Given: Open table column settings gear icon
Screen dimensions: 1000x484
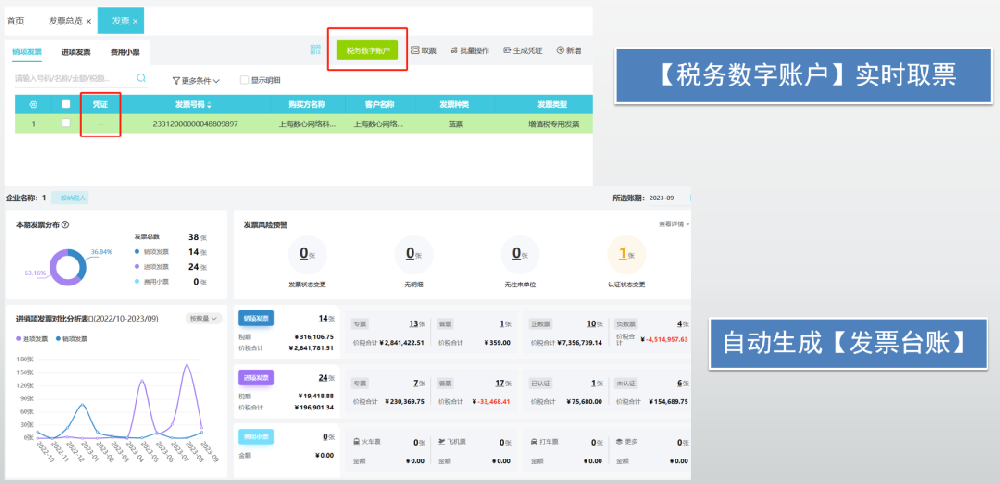Looking at the screenshot, I should point(33,104).
